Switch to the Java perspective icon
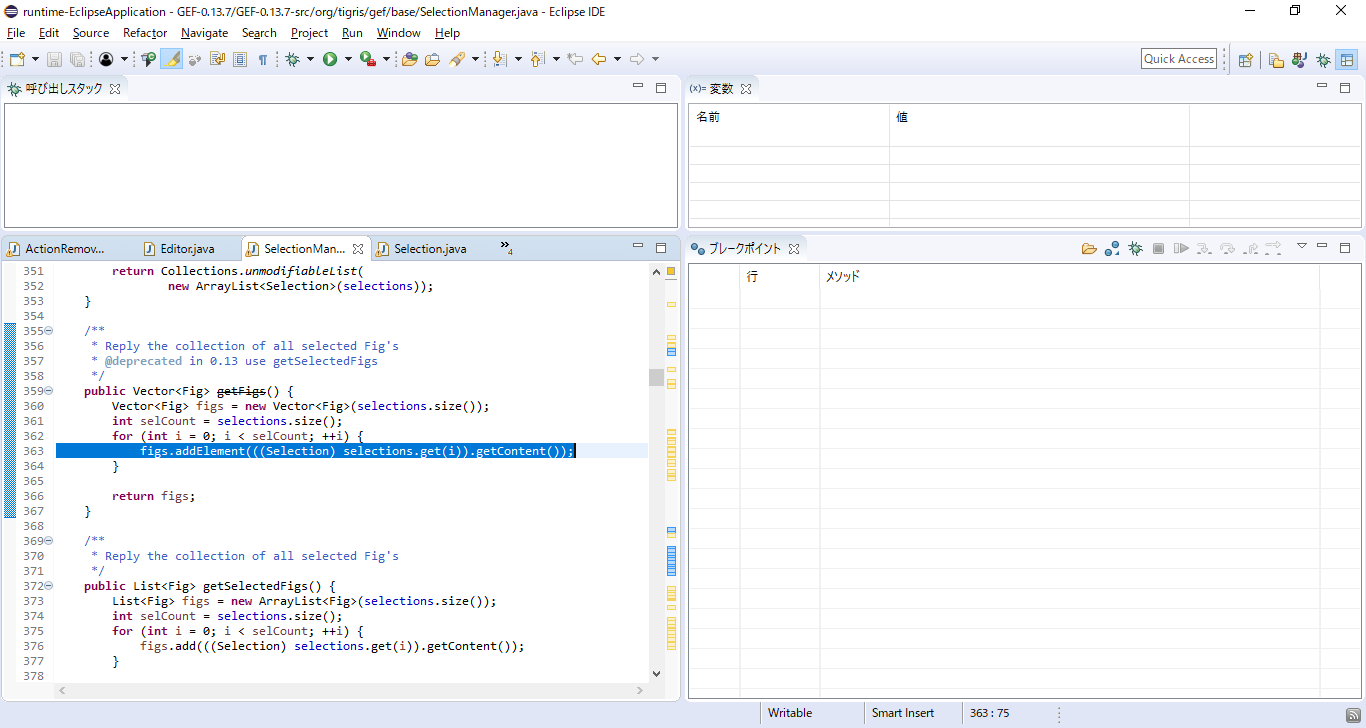 (x=1299, y=60)
